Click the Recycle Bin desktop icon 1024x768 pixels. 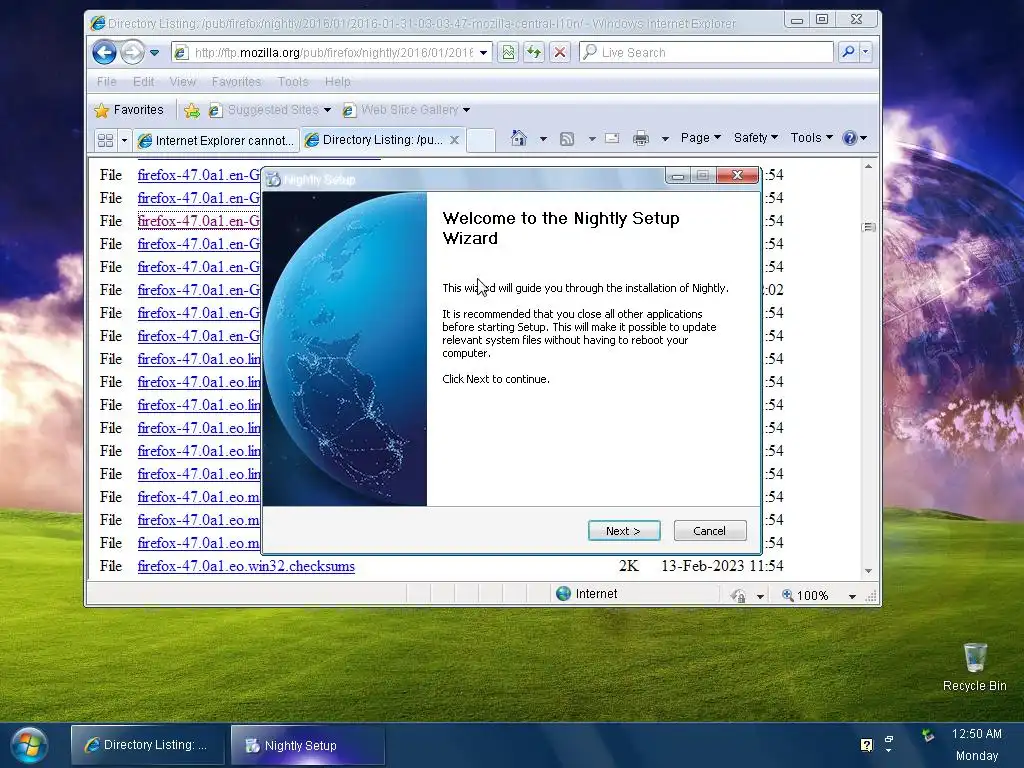[974, 667]
